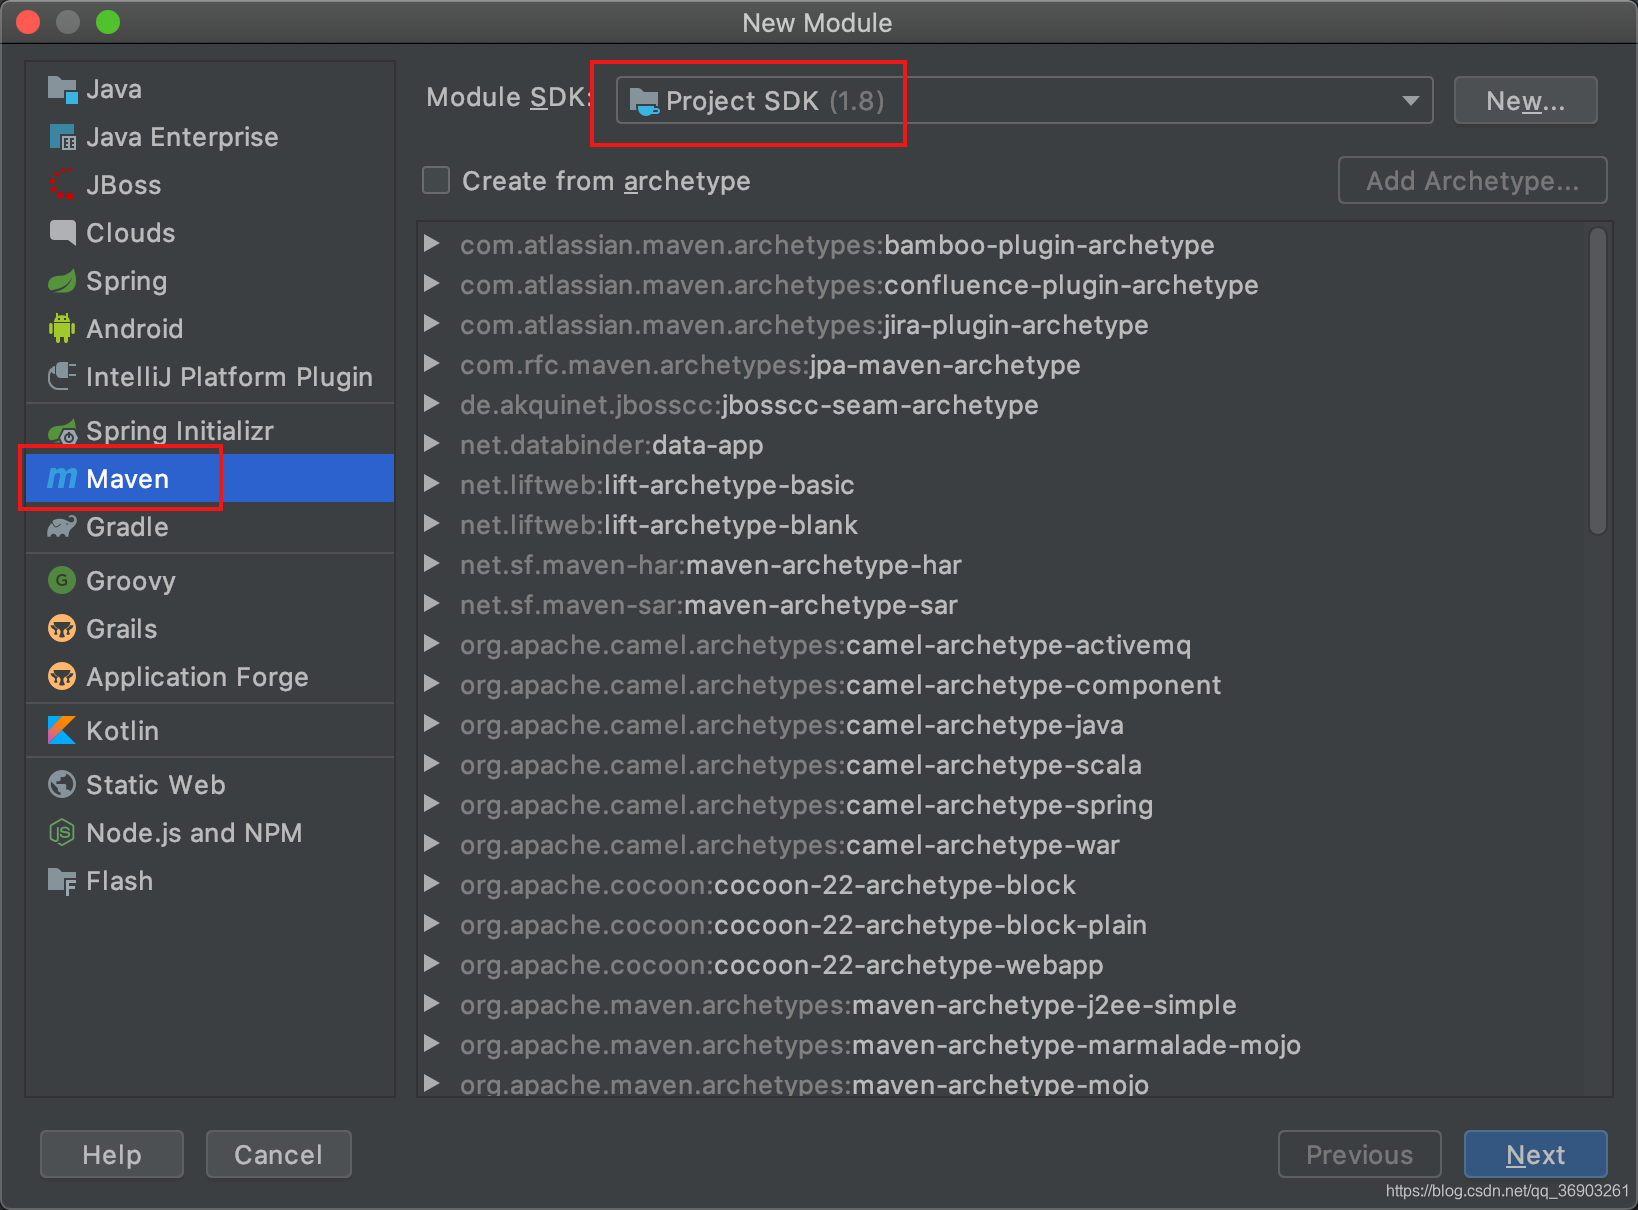Select maven-archetype-j2ee-simple archetype

point(848,1005)
